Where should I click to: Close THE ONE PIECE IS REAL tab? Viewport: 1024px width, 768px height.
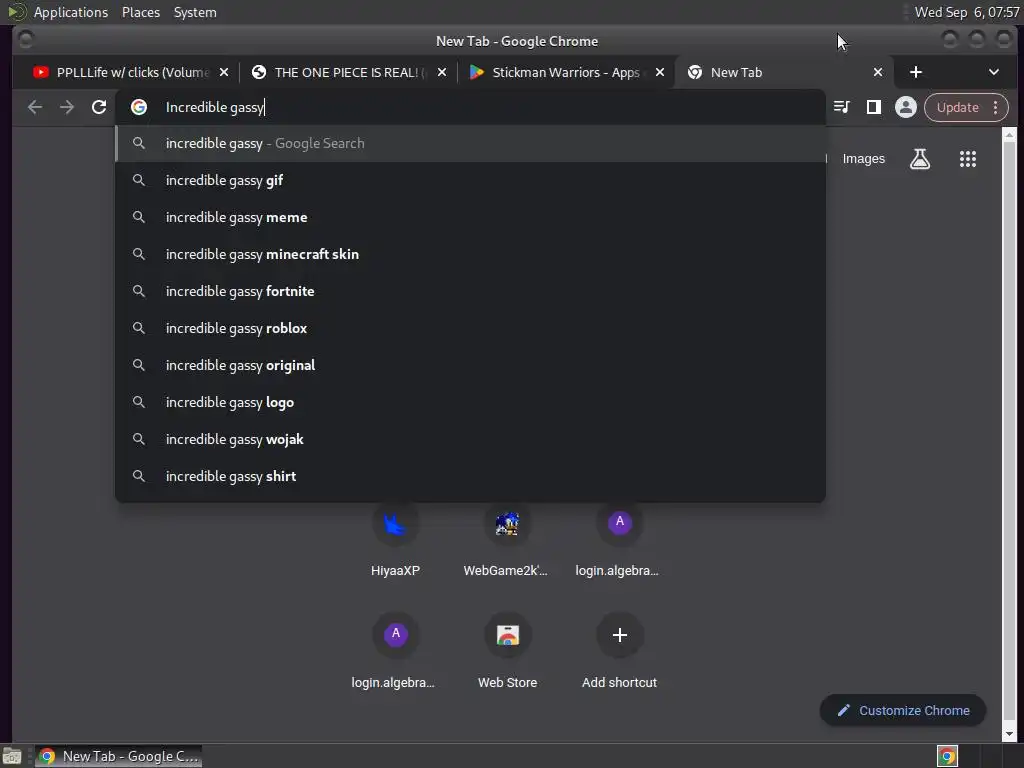click(442, 72)
